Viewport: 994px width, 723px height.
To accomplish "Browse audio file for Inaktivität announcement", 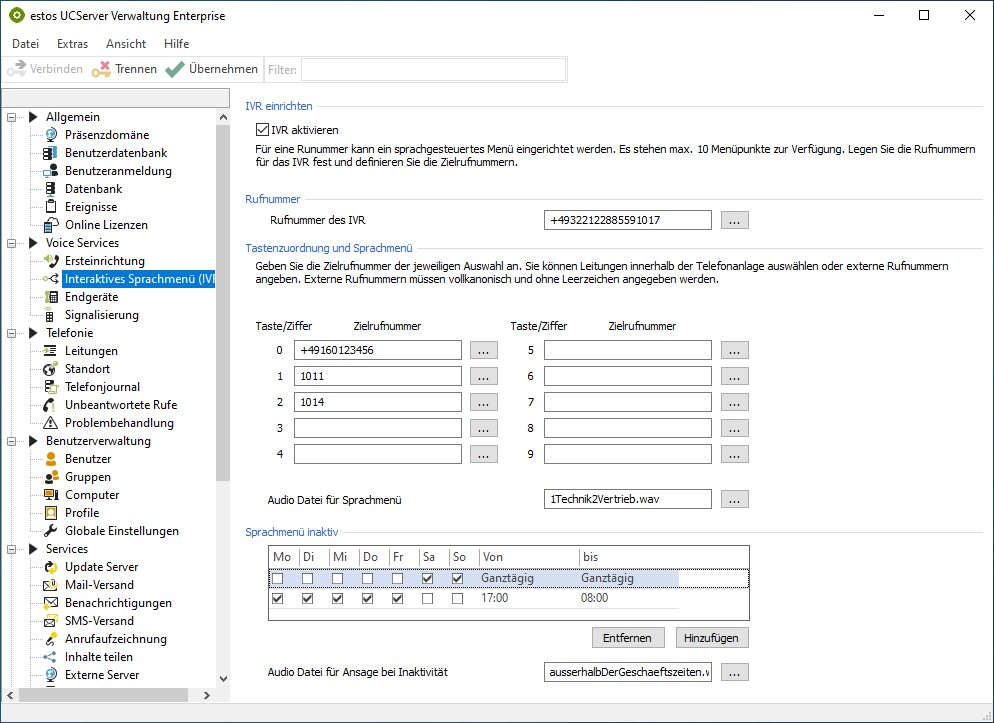I will pyautogui.click(x=734, y=672).
